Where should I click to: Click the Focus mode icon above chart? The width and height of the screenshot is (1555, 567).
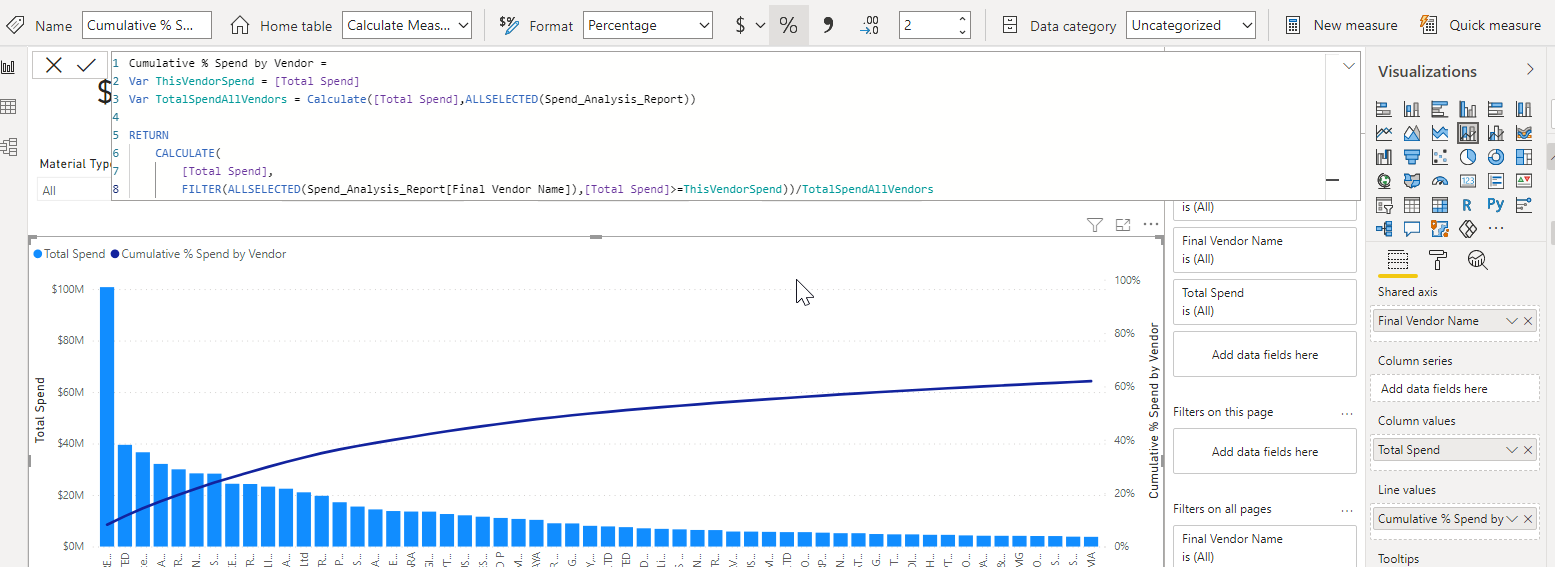(x=1123, y=226)
